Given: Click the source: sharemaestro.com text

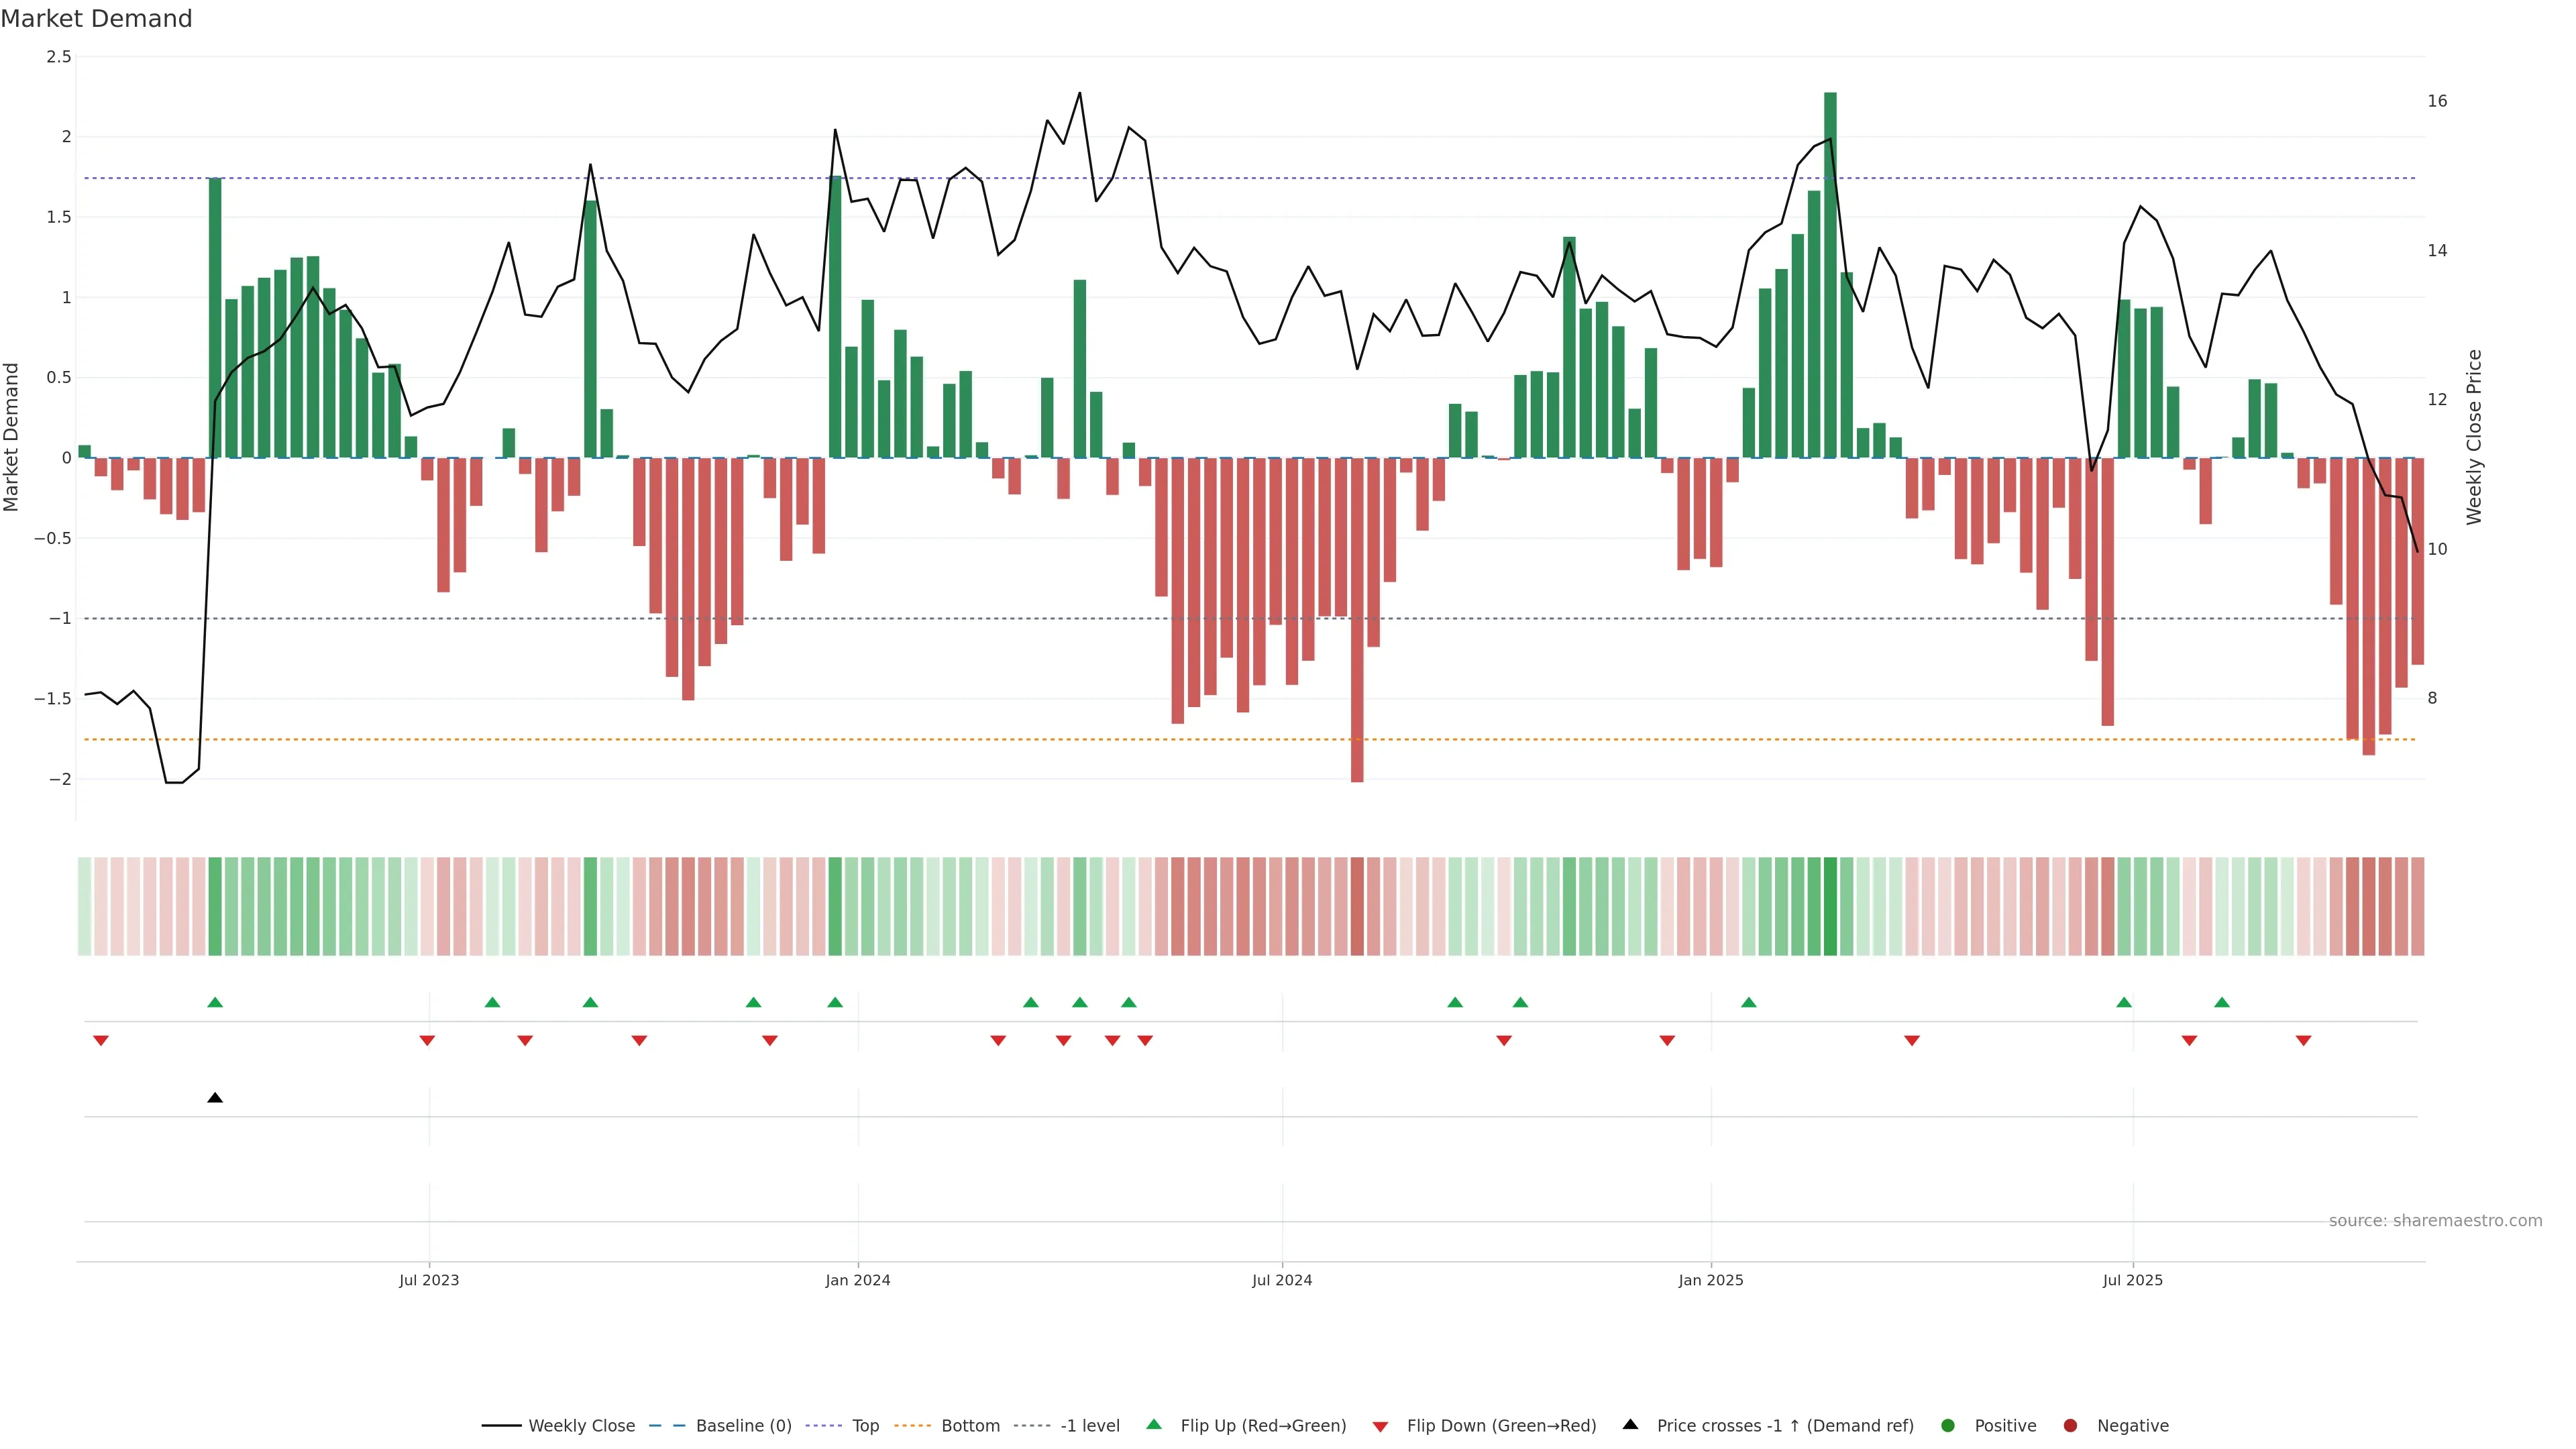Looking at the screenshot, I should tap(2435, 1221).
